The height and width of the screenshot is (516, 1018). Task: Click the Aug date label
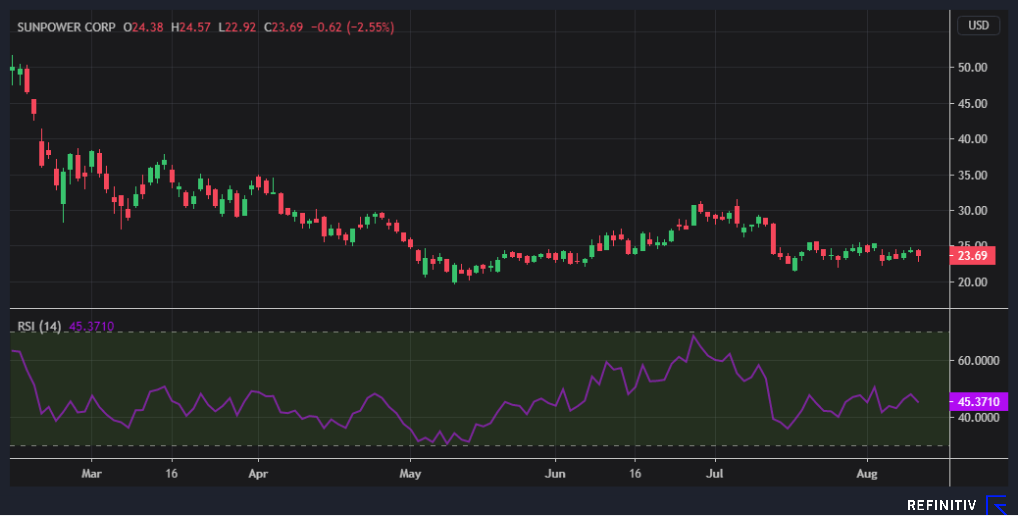tap(867, 474)
